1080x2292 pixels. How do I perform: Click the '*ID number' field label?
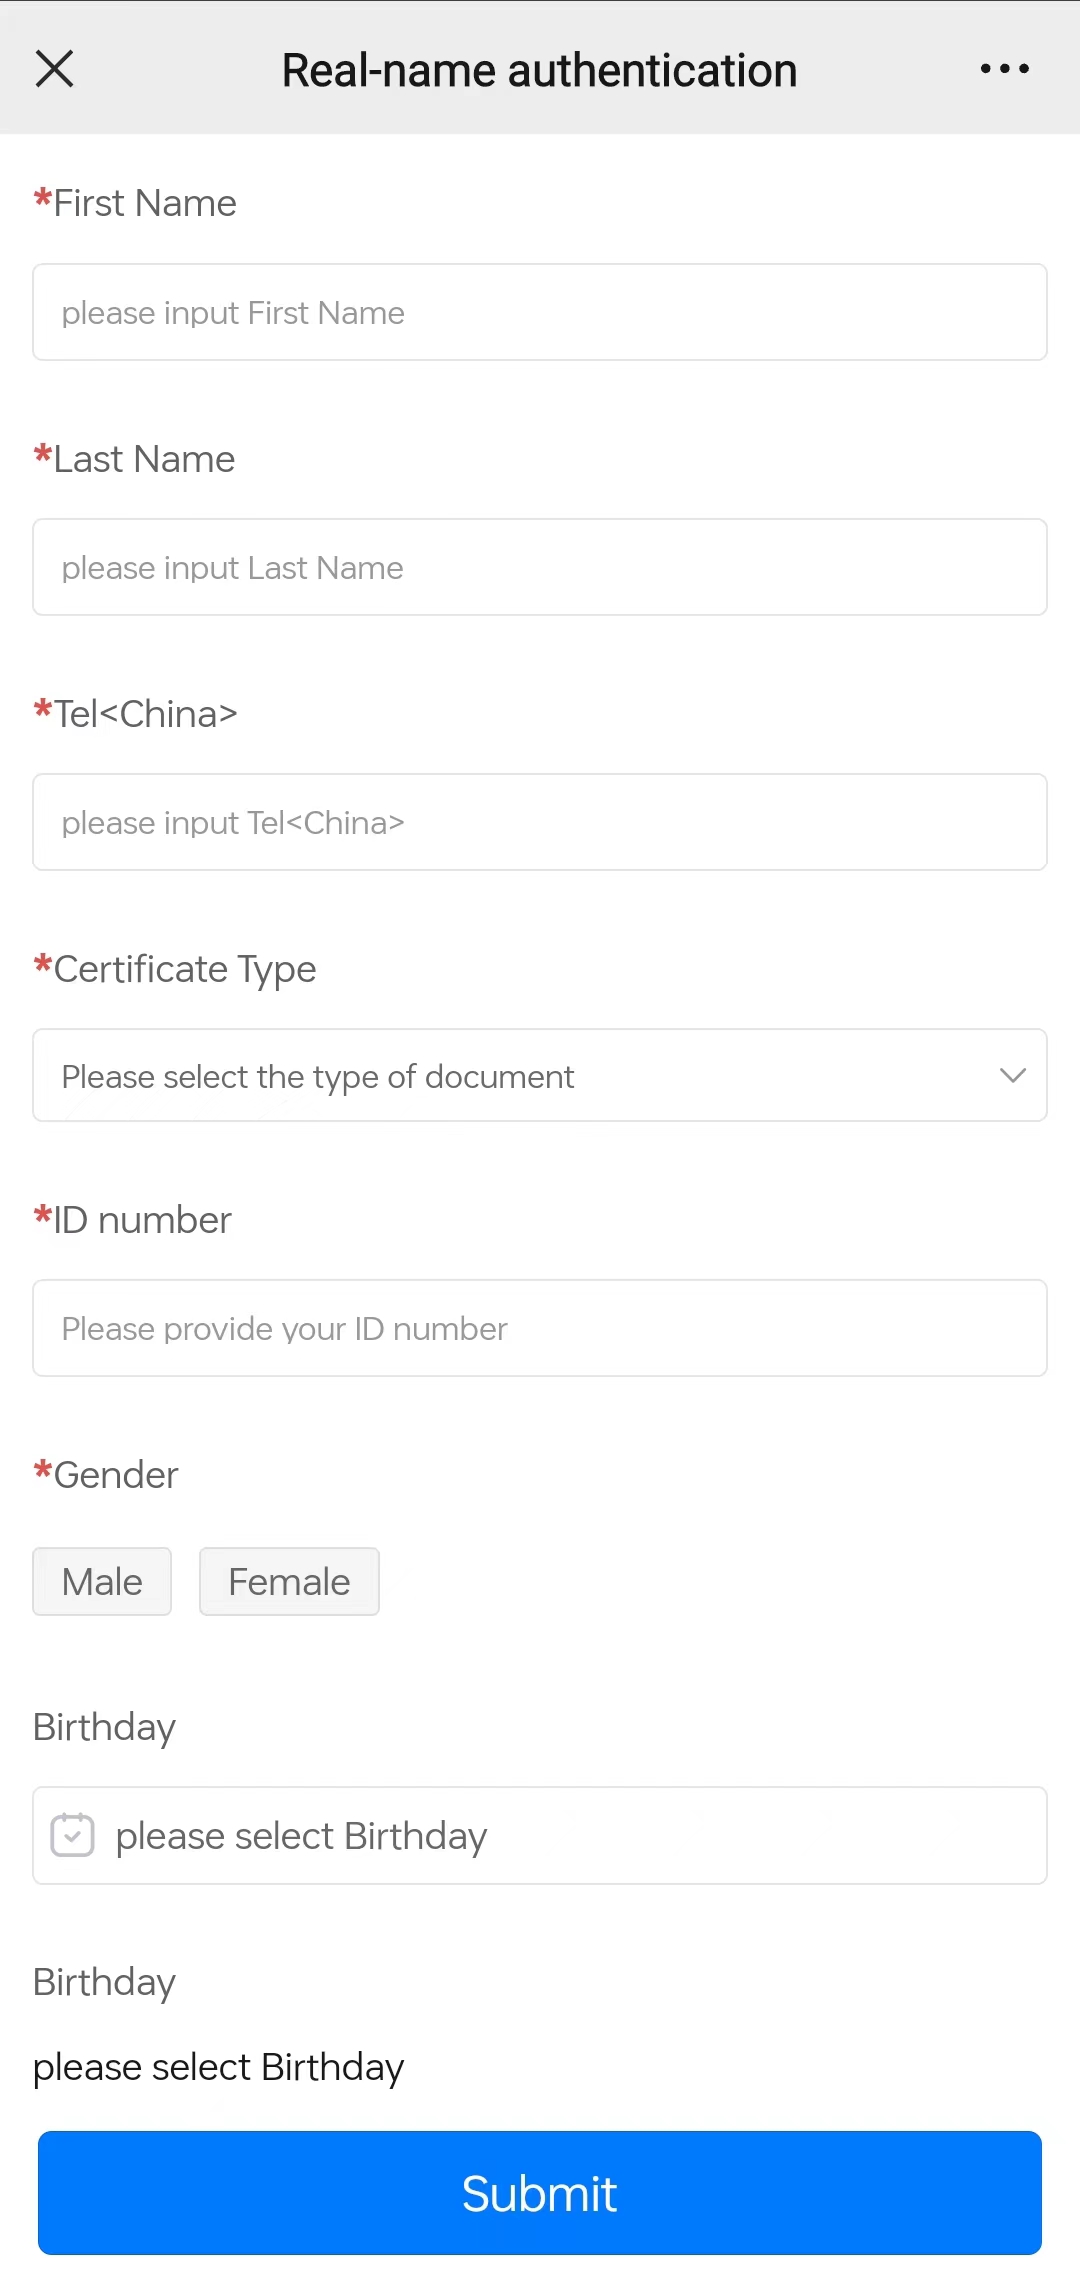click(133, 1220)
